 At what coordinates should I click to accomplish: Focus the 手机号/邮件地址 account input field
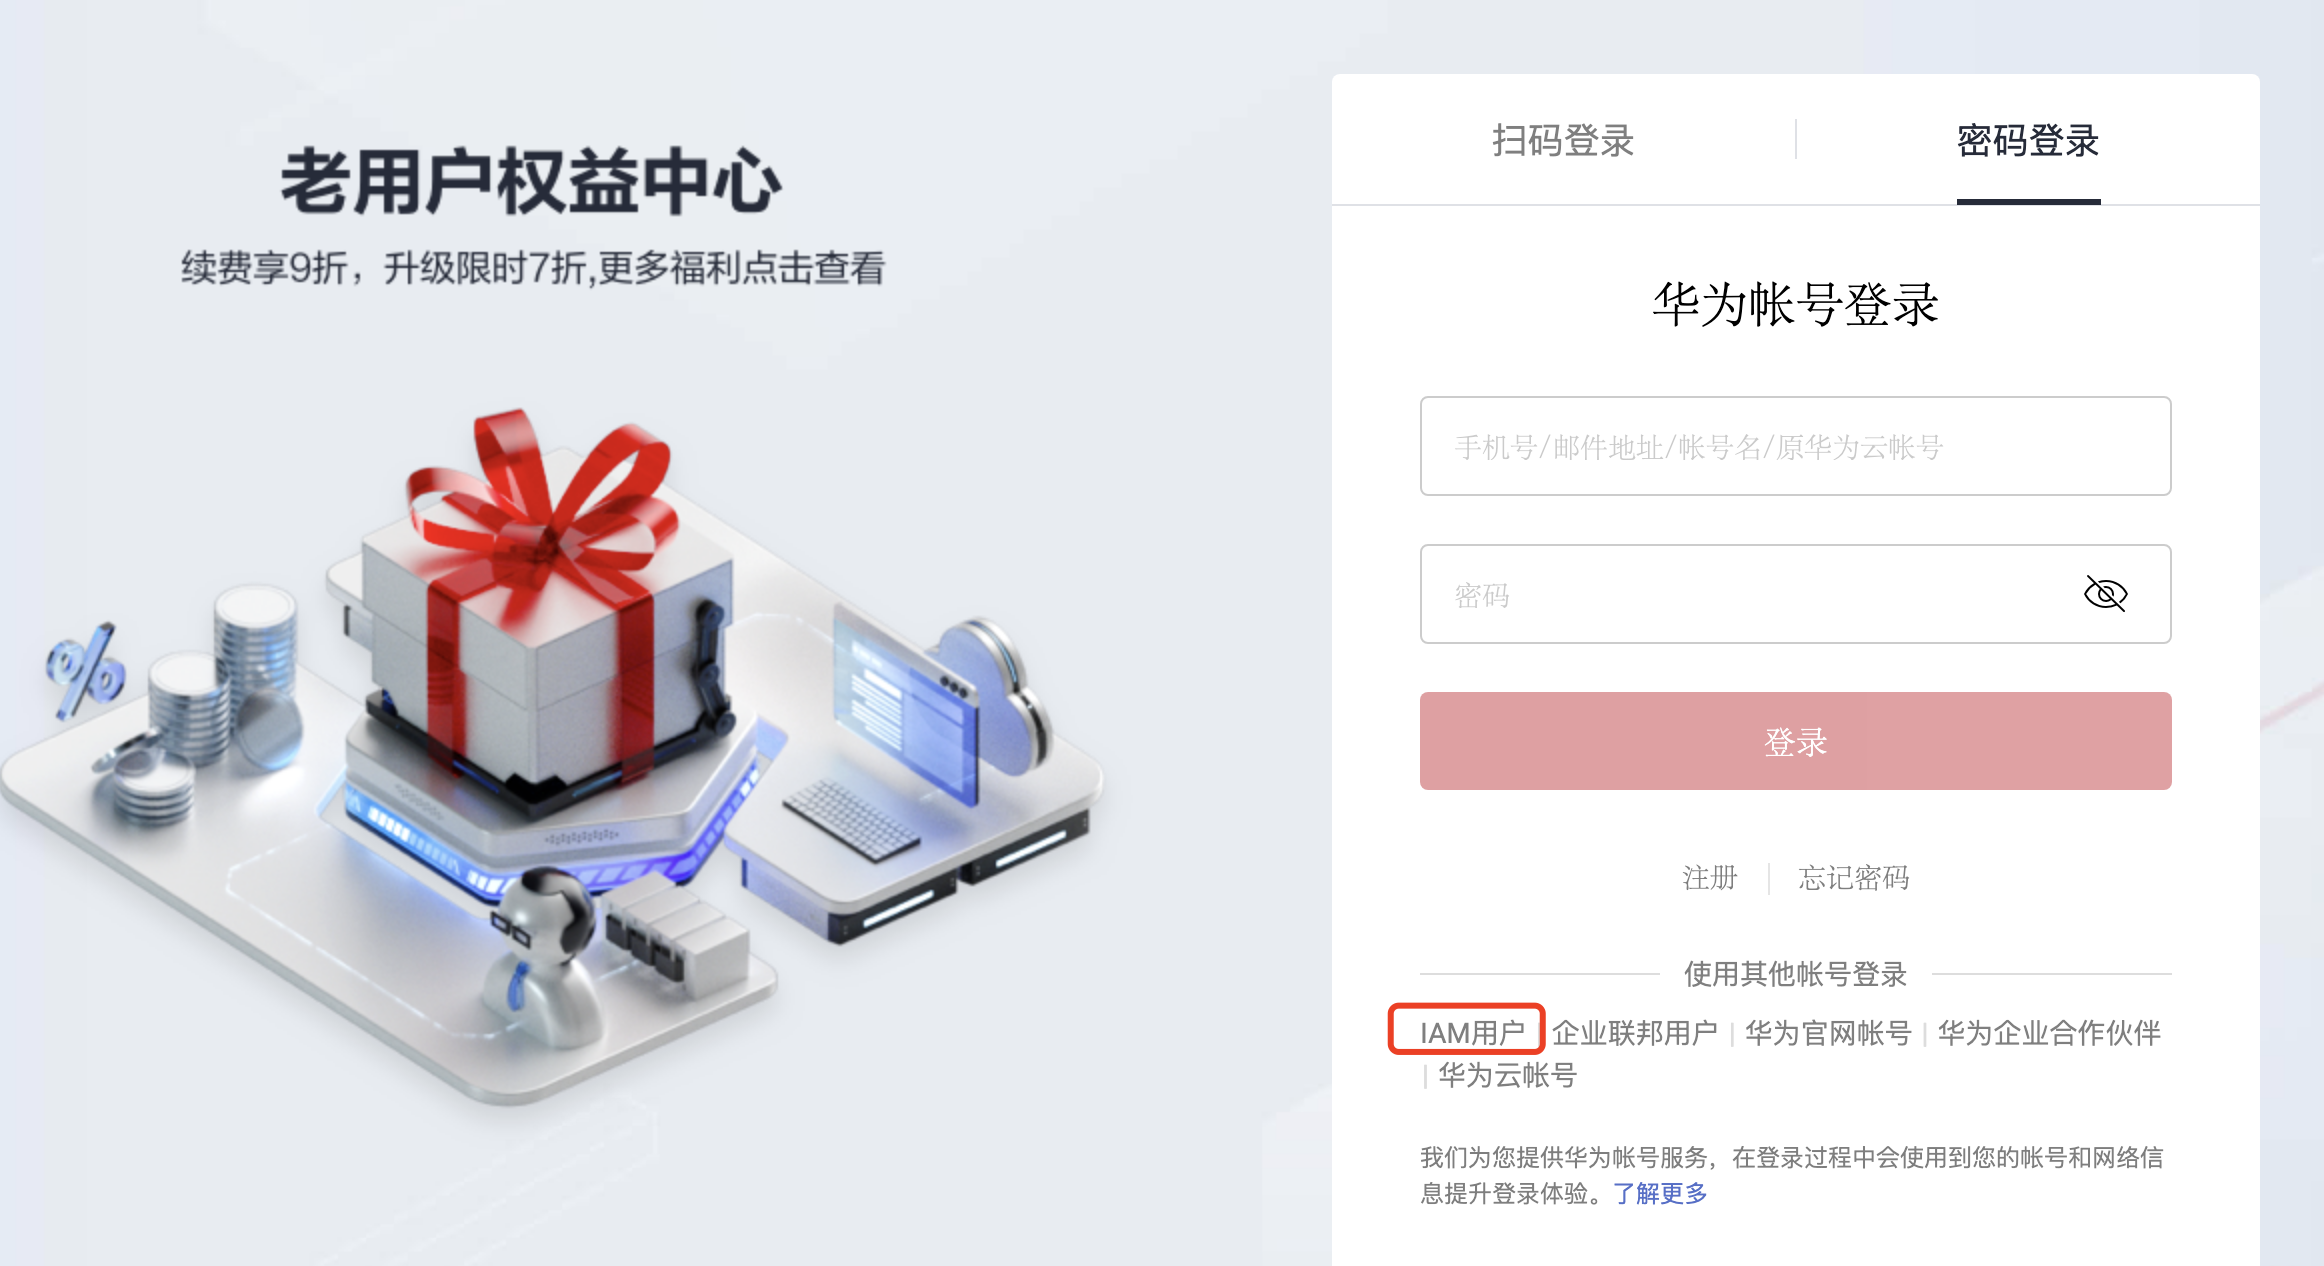tap(1795, 446)
